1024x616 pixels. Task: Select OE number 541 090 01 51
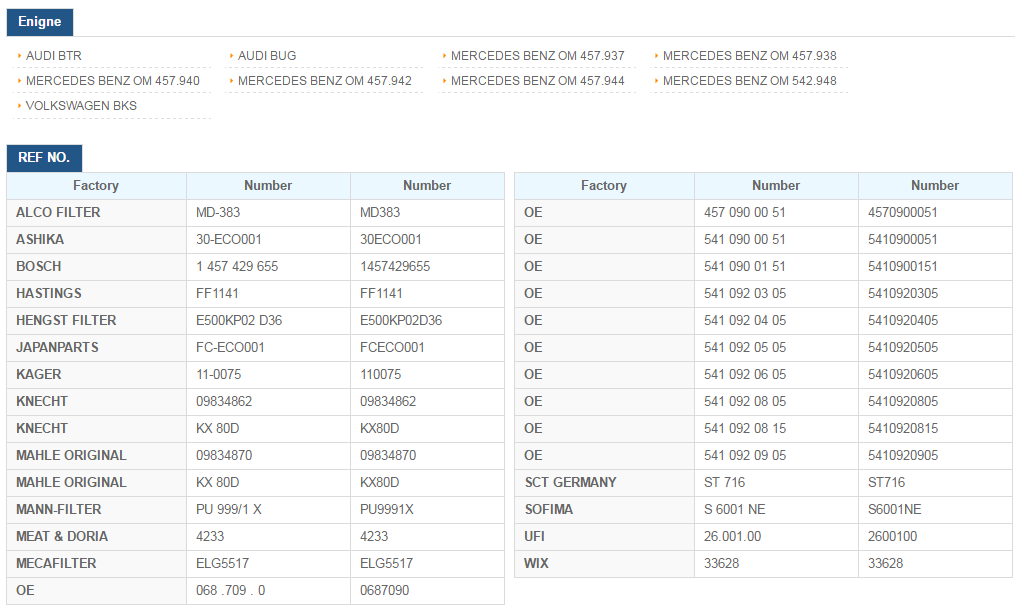(x=744, y=267)
